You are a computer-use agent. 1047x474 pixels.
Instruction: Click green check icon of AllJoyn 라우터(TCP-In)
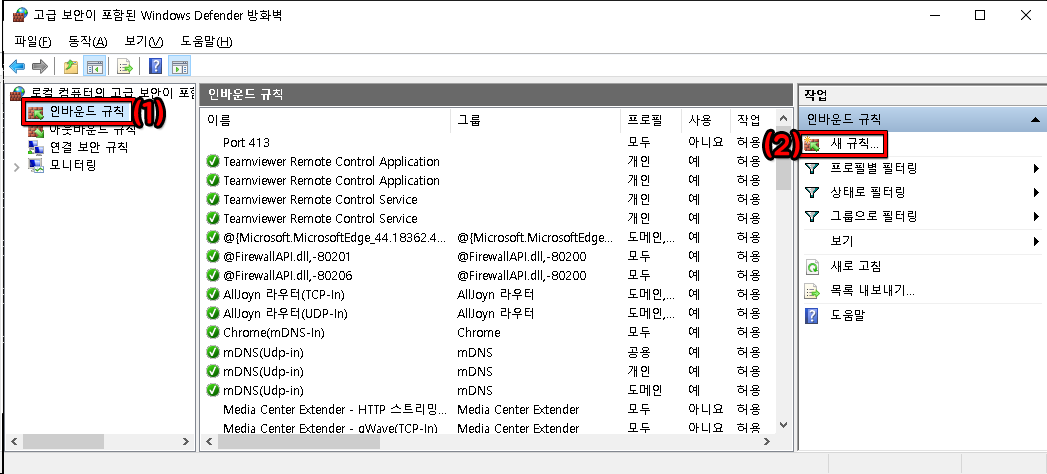coord(213,294)
